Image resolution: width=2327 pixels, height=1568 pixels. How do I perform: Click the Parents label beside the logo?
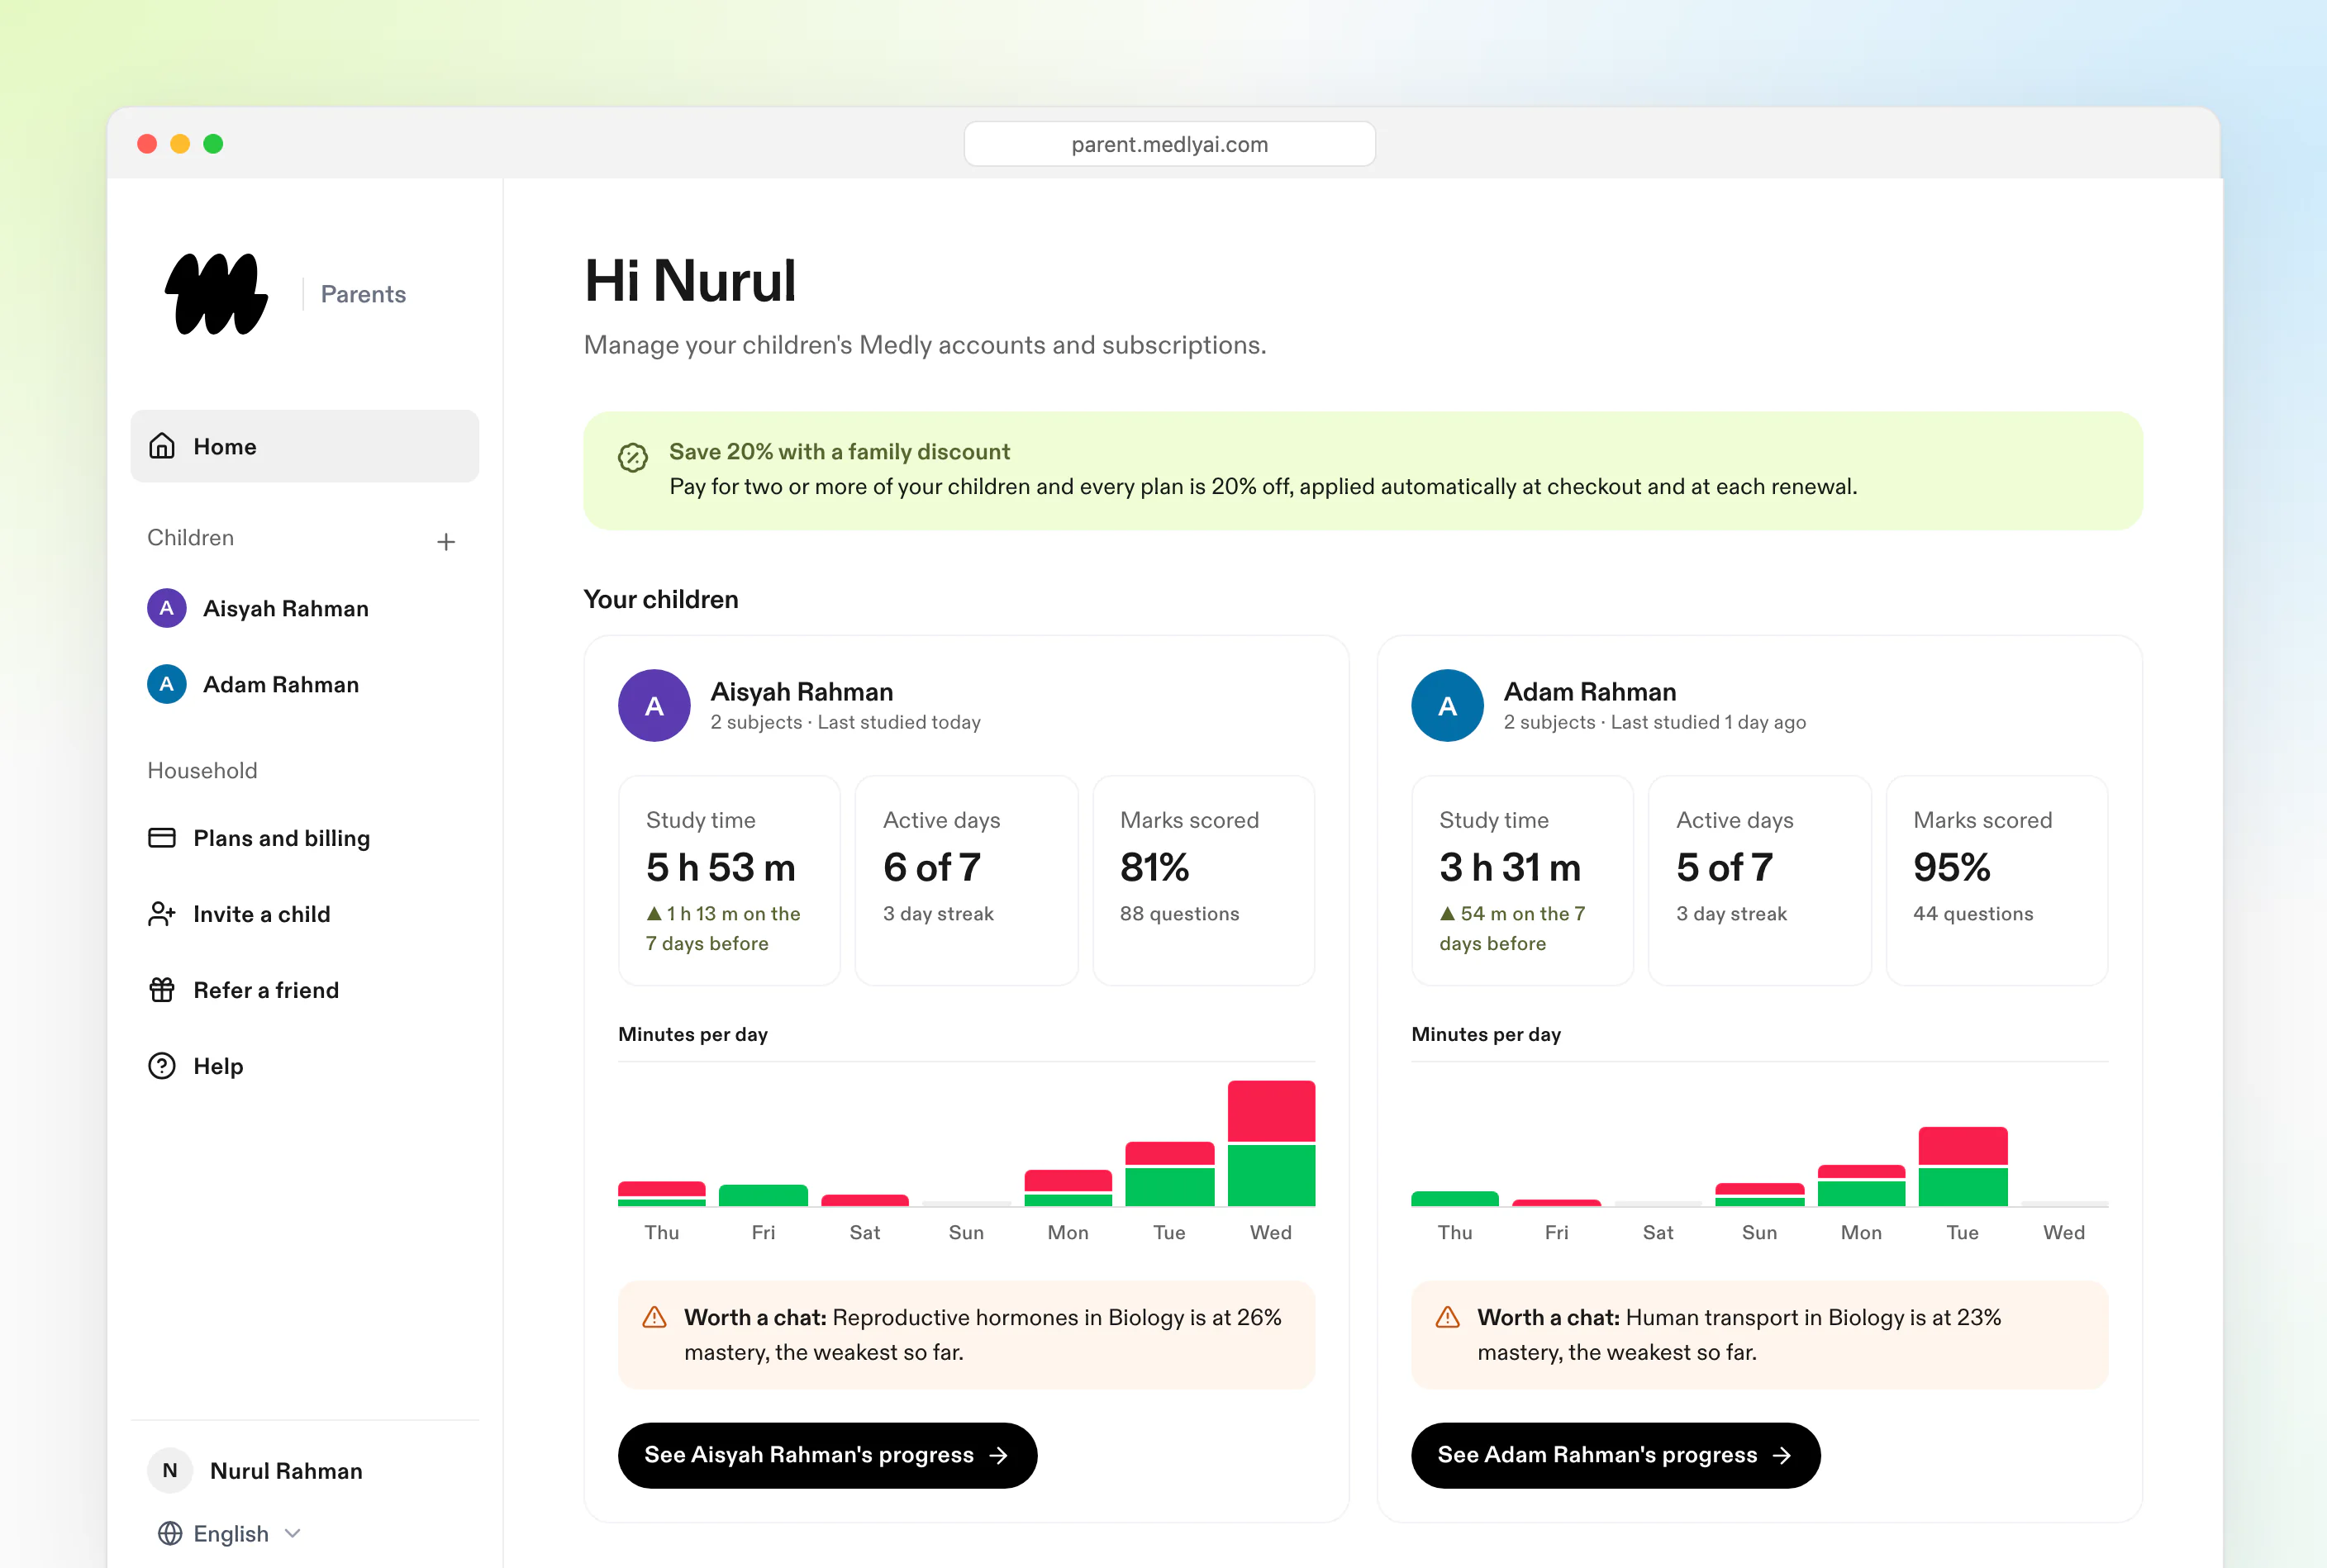coord(363,294)
